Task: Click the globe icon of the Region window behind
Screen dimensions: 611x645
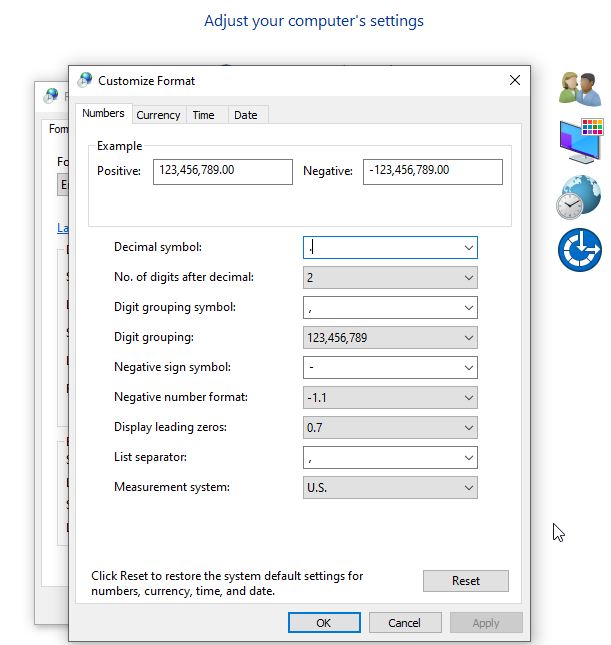Action: (51, 96)
